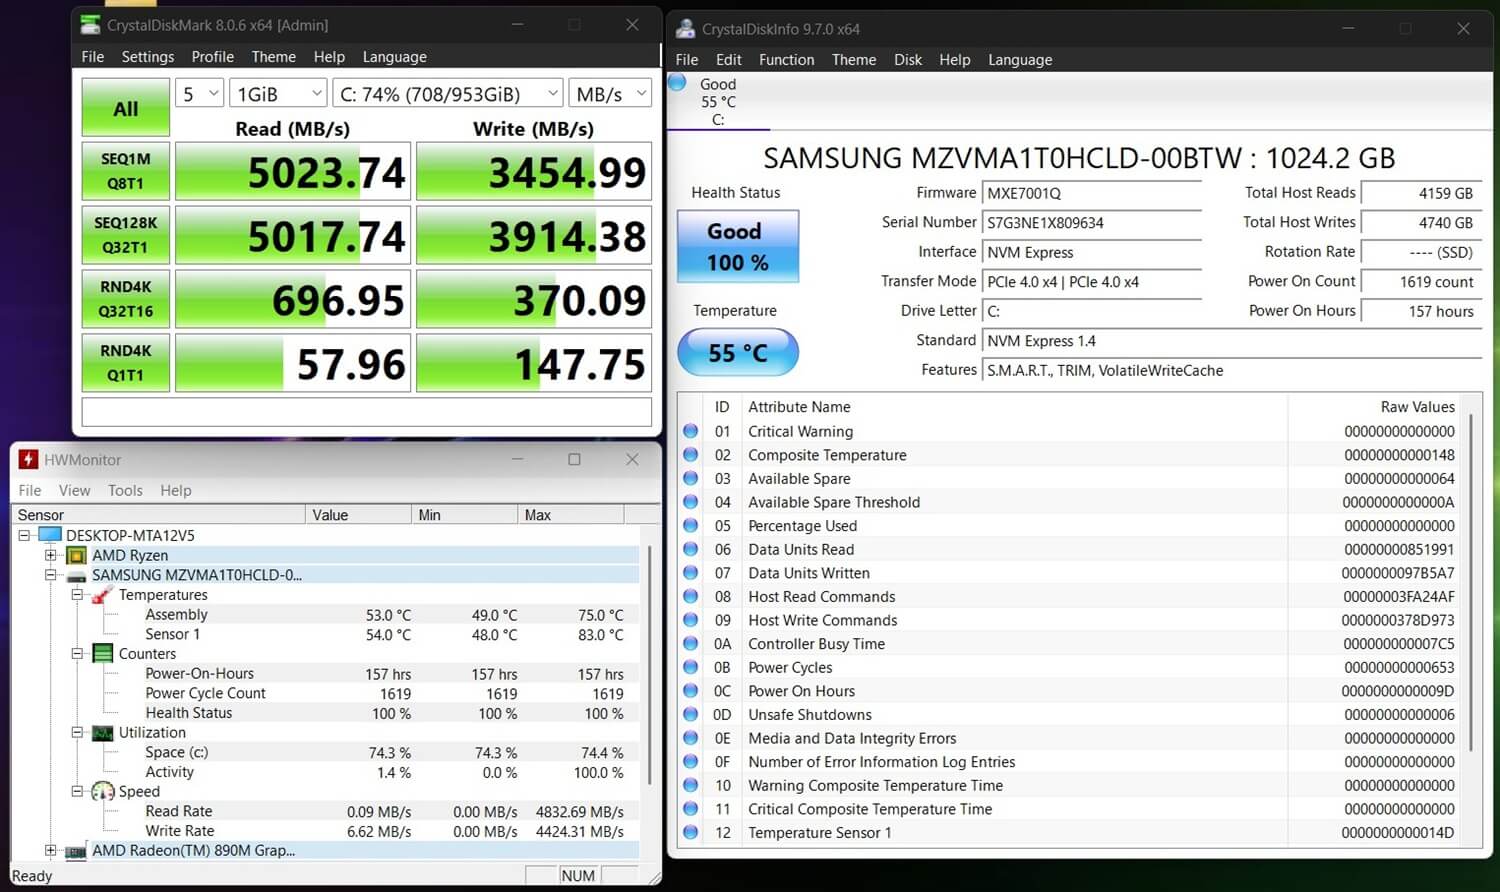Click the Good 100% health status button
This screenshot has width=1500, height=892.
coord(738,247)
